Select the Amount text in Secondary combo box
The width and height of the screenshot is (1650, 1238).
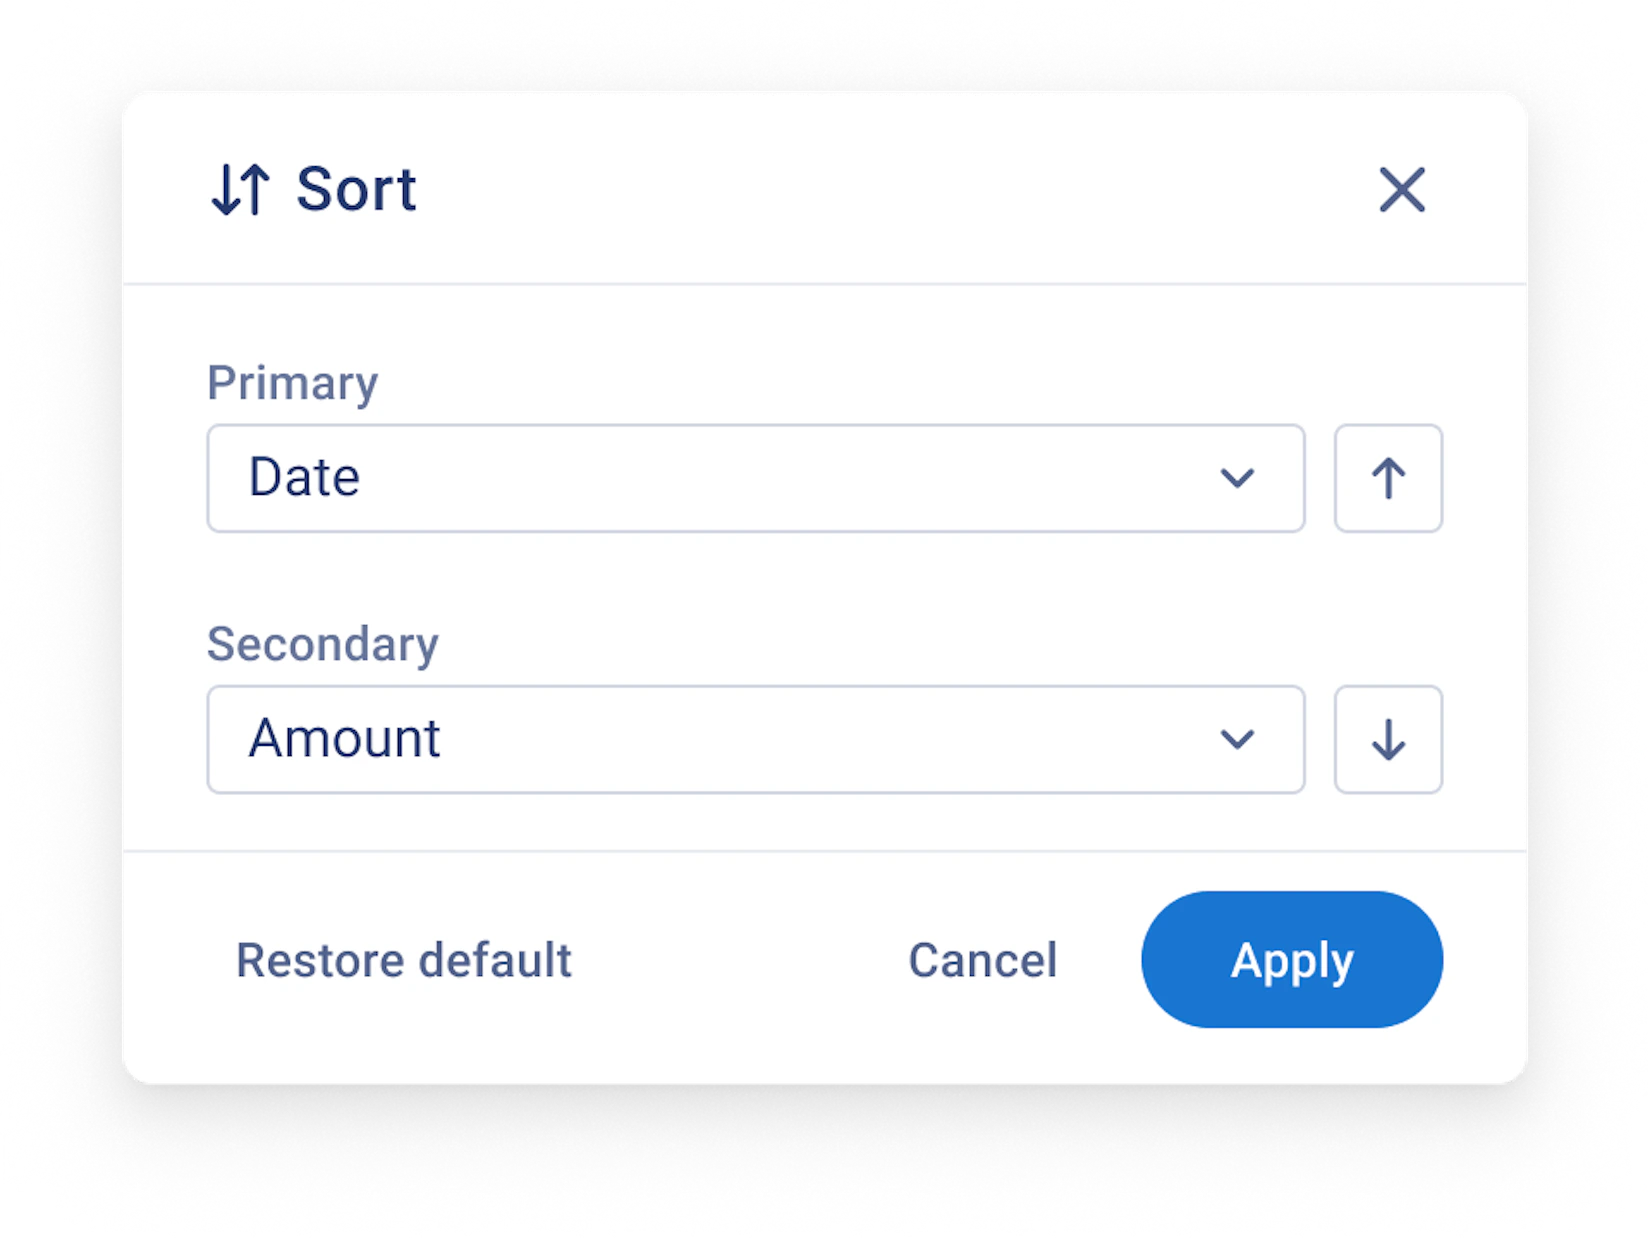[x=344, y=738]
